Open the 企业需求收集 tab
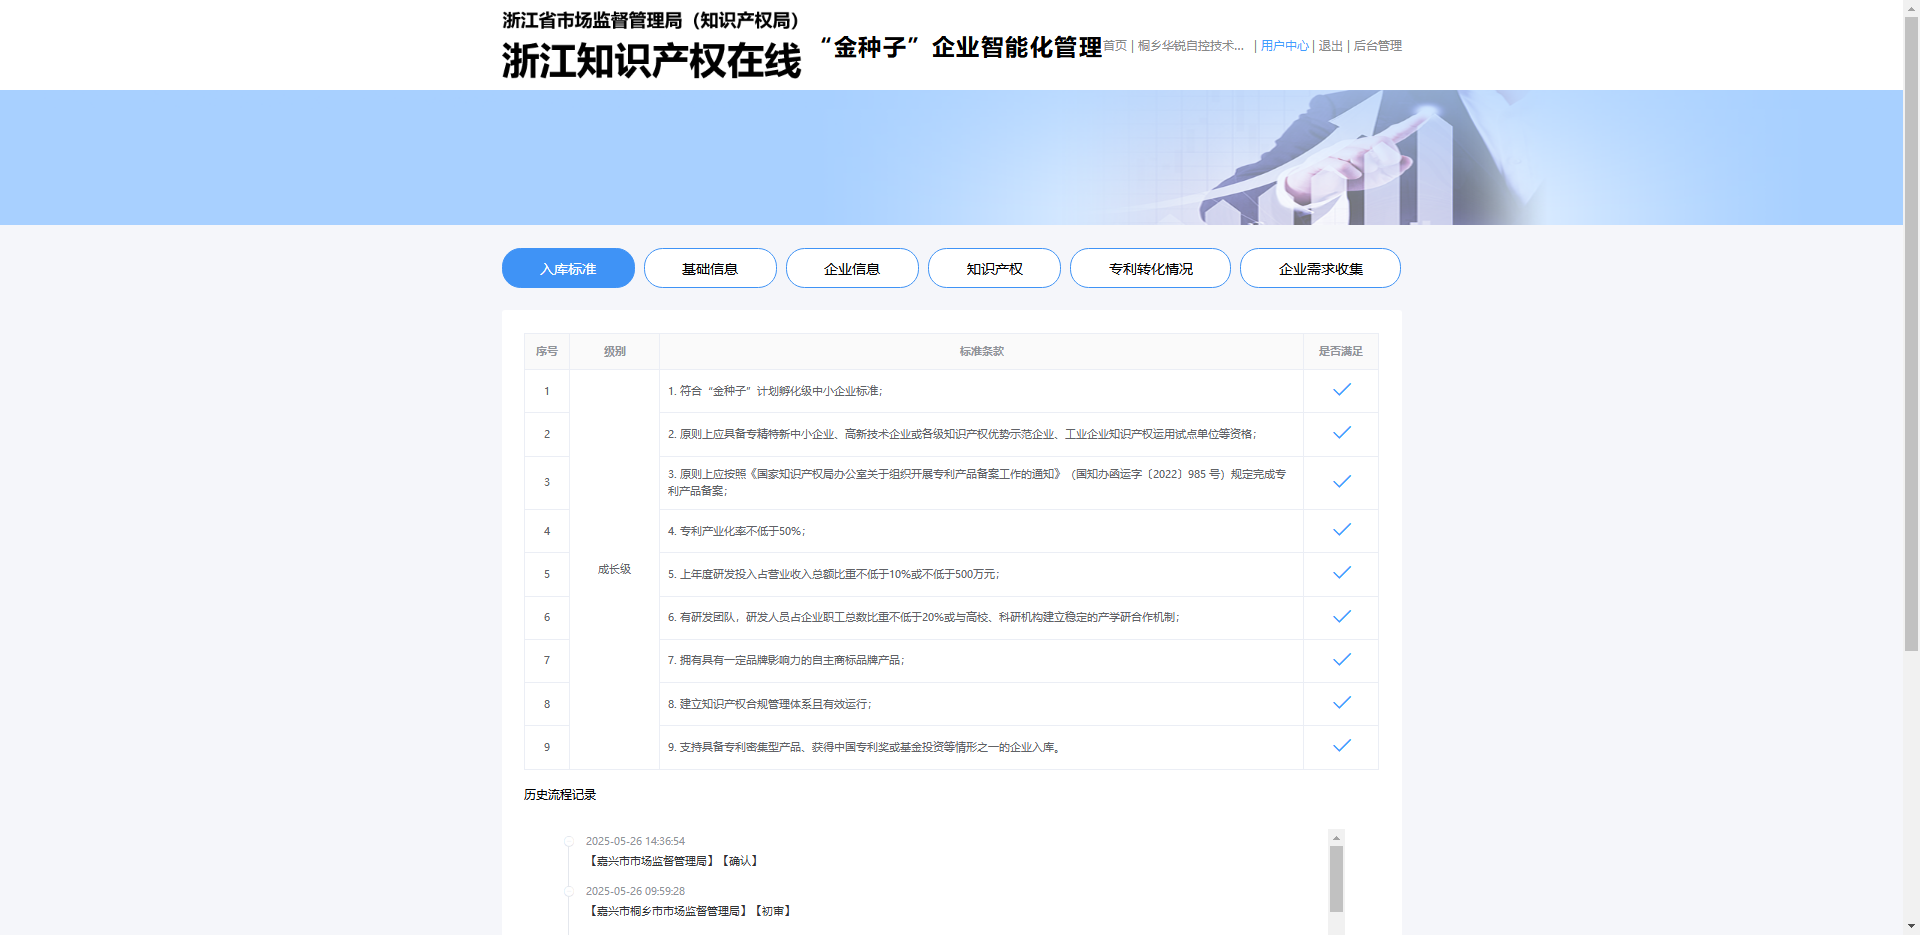Viewport: 1920px width, 935px height. (x=1320, y=268)
